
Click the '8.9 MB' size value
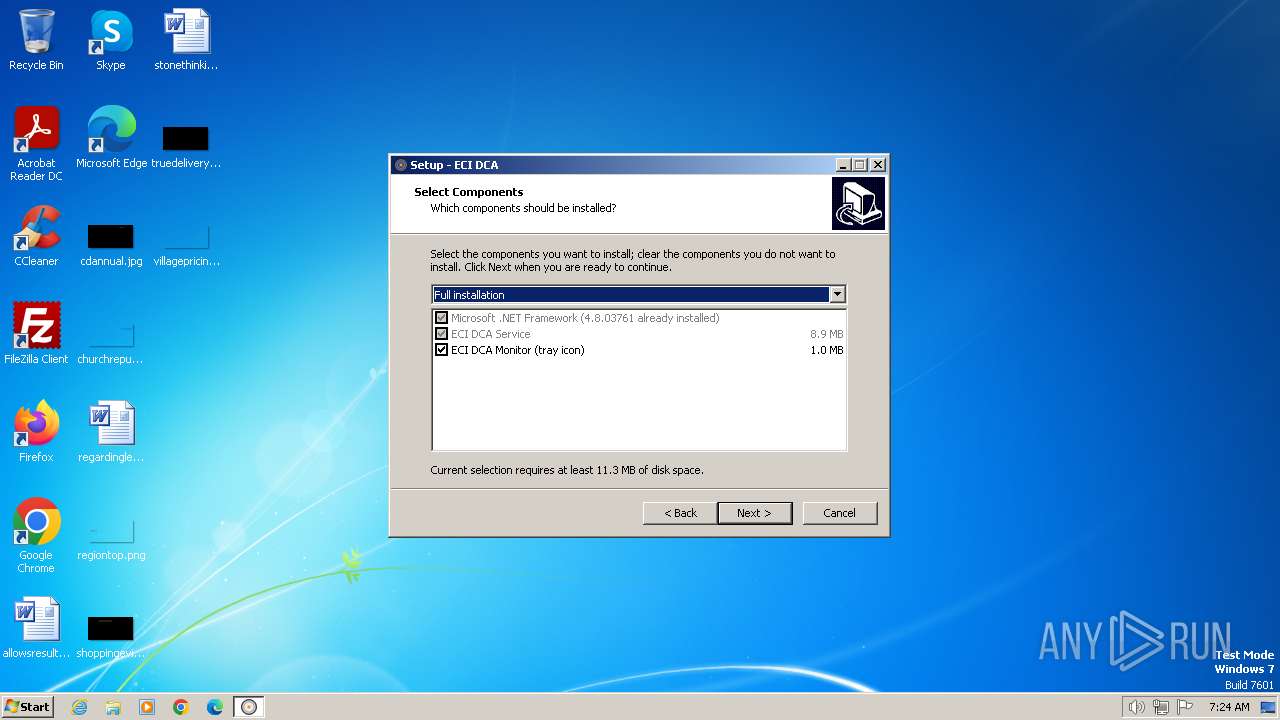click(827, 334)
